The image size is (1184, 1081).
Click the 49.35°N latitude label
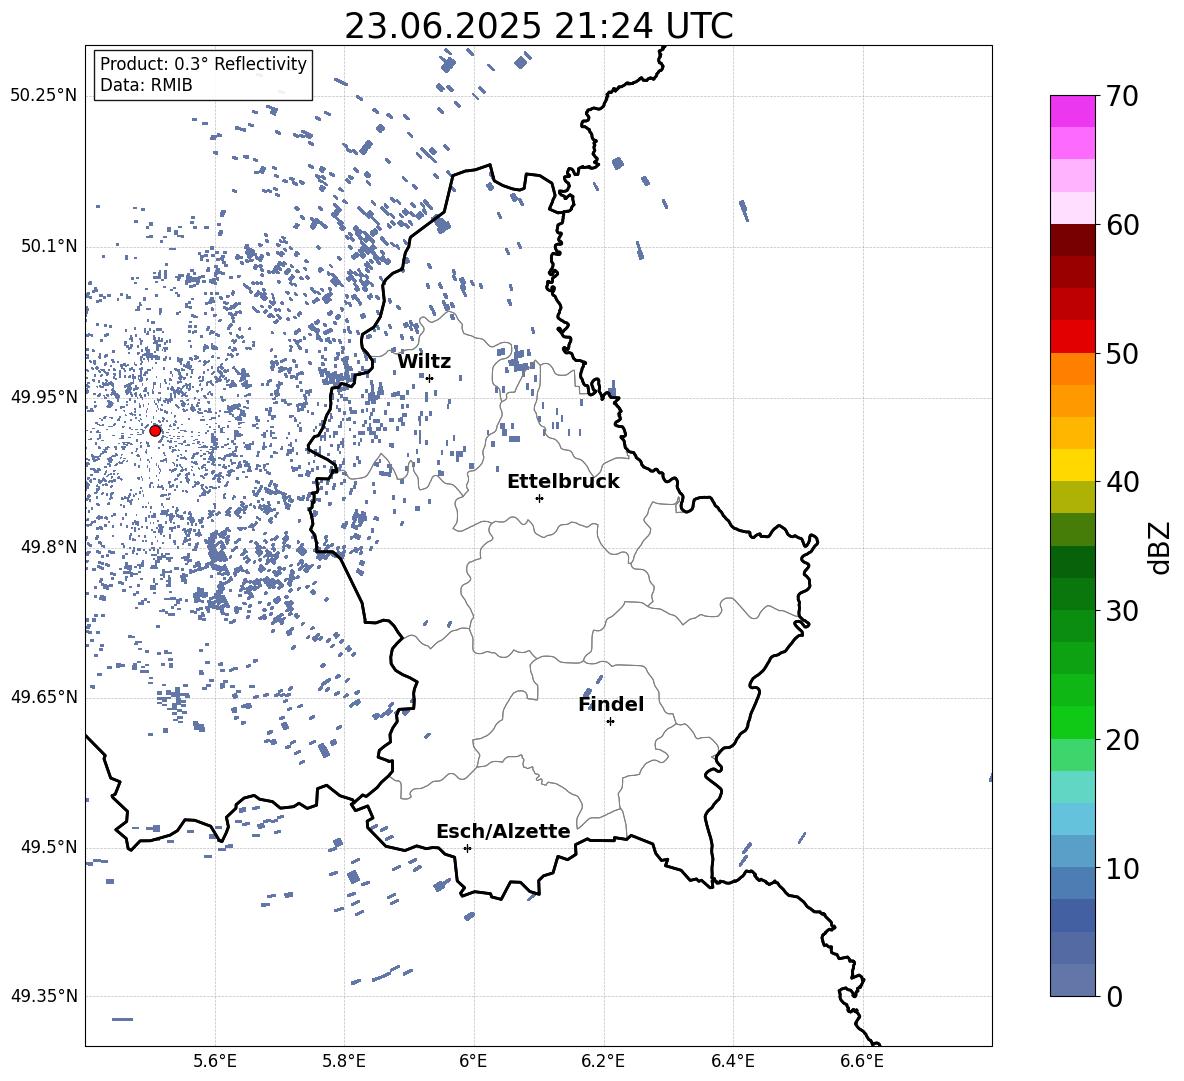(x=44, y=996)
